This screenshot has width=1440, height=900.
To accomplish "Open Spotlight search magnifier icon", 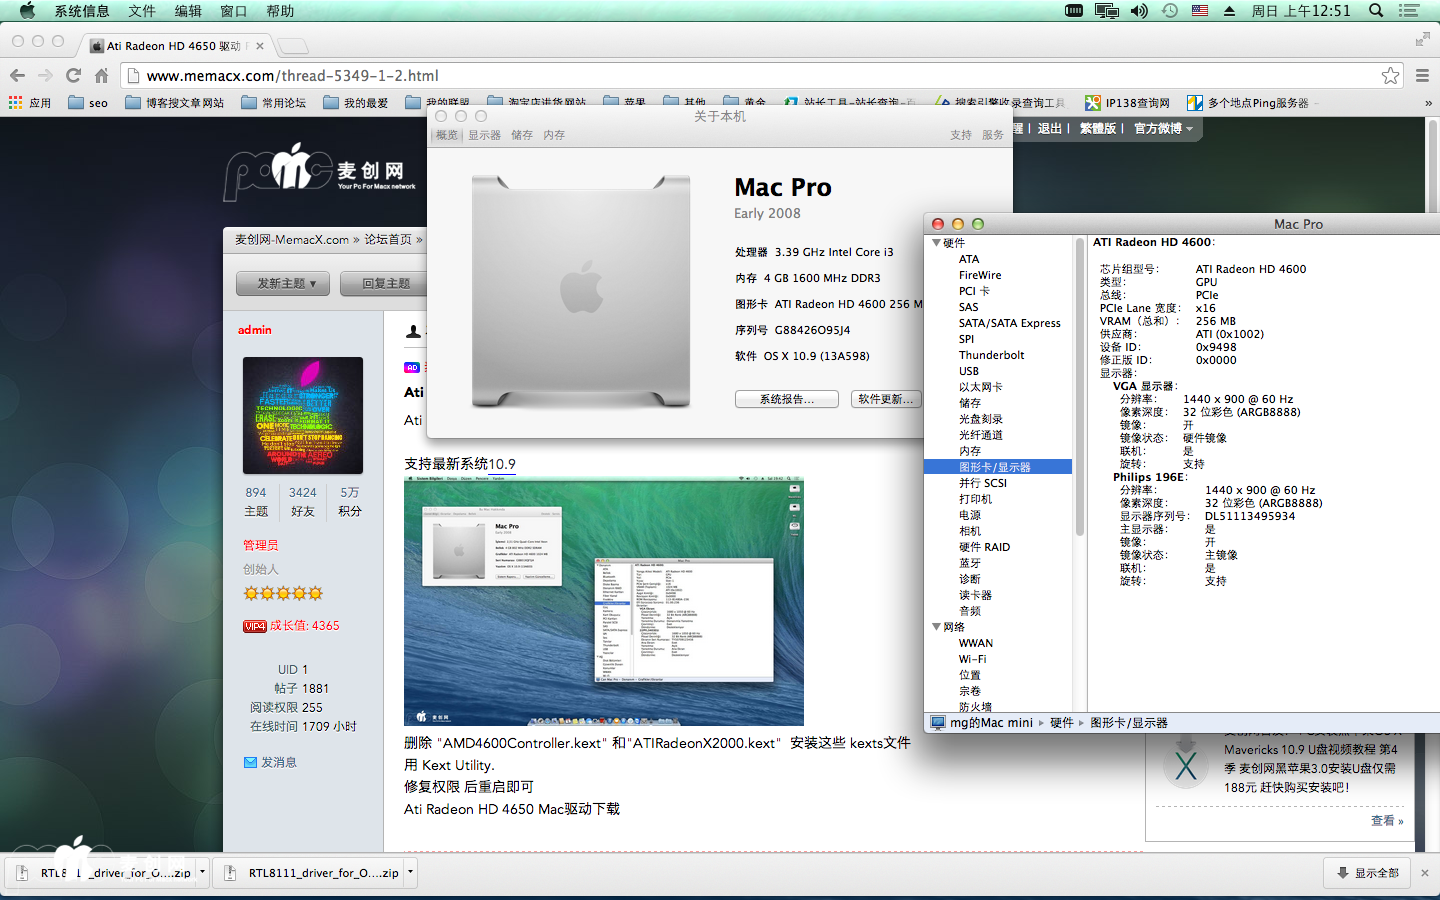I will point(1376,11).
